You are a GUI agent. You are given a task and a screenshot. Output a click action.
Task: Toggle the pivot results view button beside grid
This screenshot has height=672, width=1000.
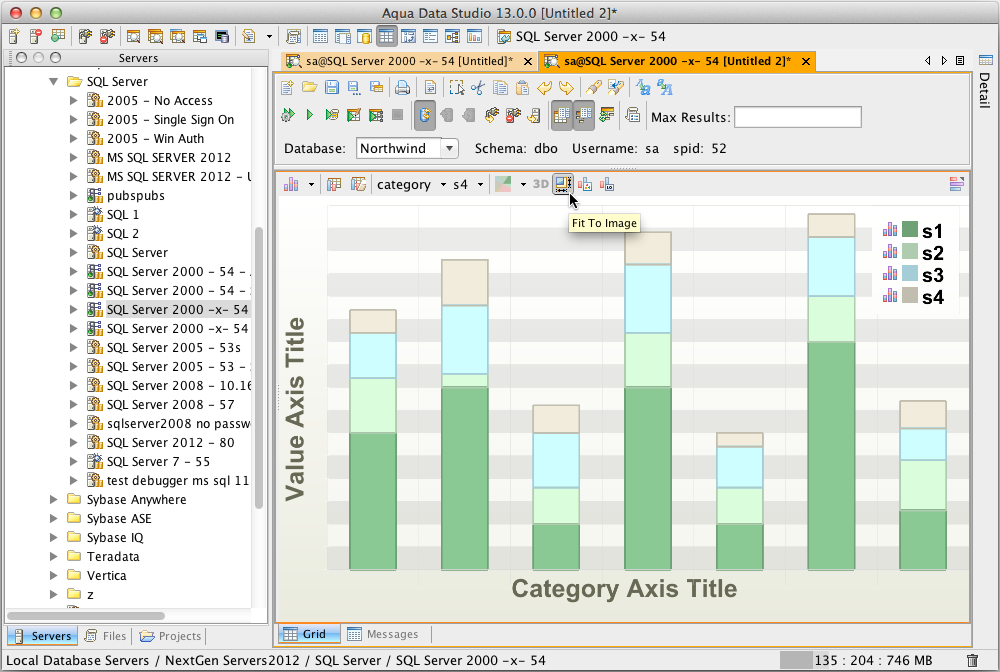(x=584, y=115)
